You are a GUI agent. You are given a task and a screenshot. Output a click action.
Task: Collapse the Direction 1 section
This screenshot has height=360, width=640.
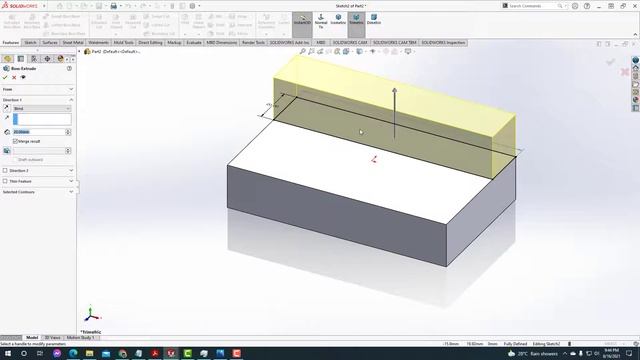(x=71, y=100)
